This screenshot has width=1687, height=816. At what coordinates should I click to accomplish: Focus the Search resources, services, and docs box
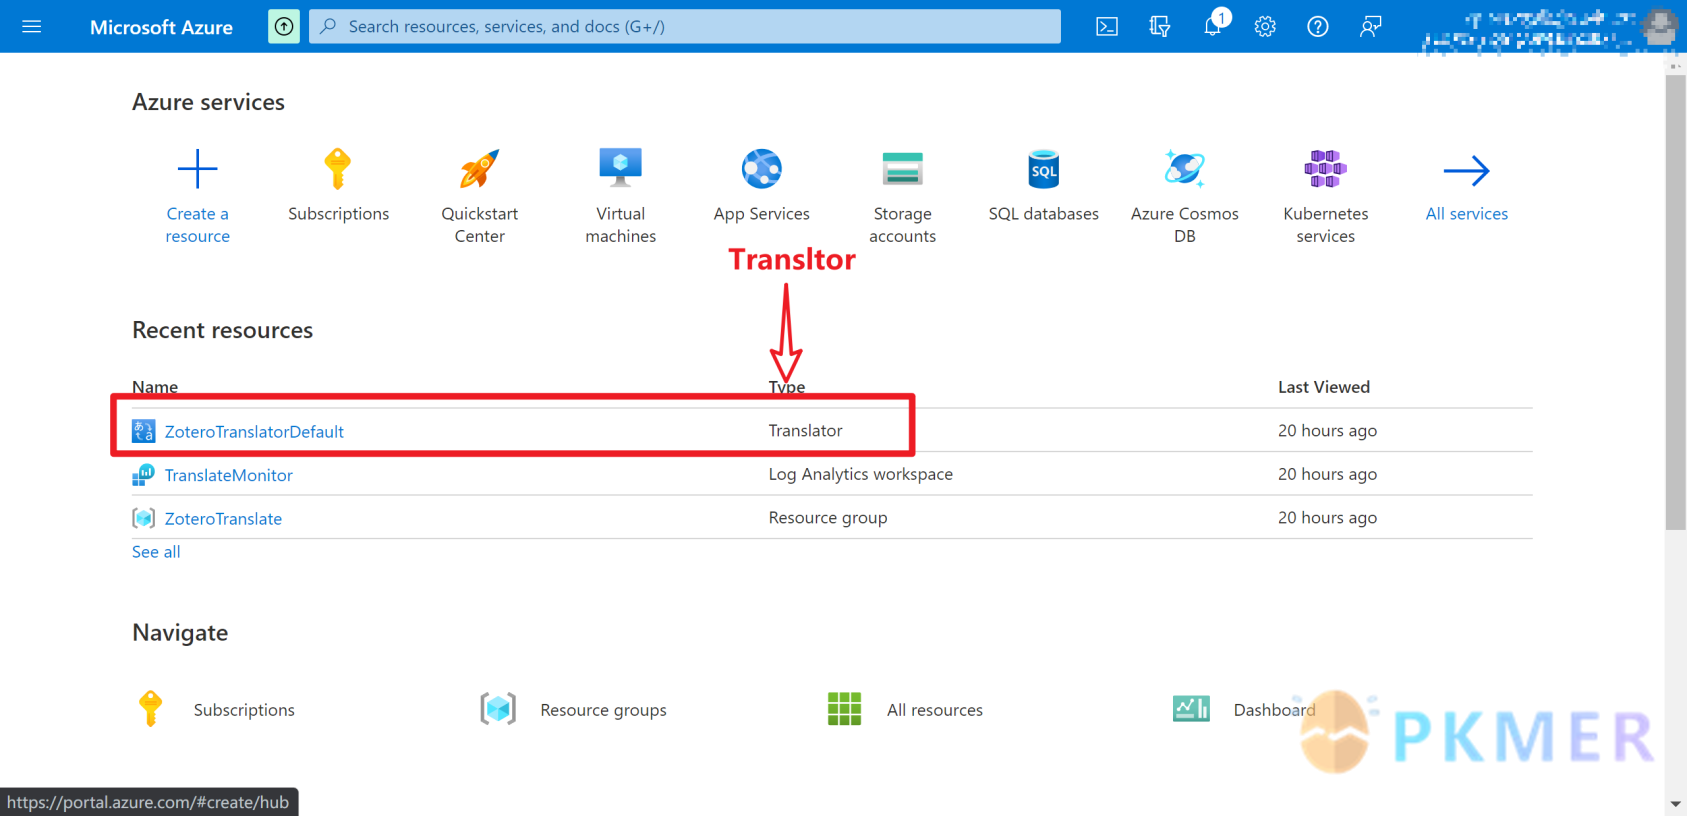tap(685, 27)
